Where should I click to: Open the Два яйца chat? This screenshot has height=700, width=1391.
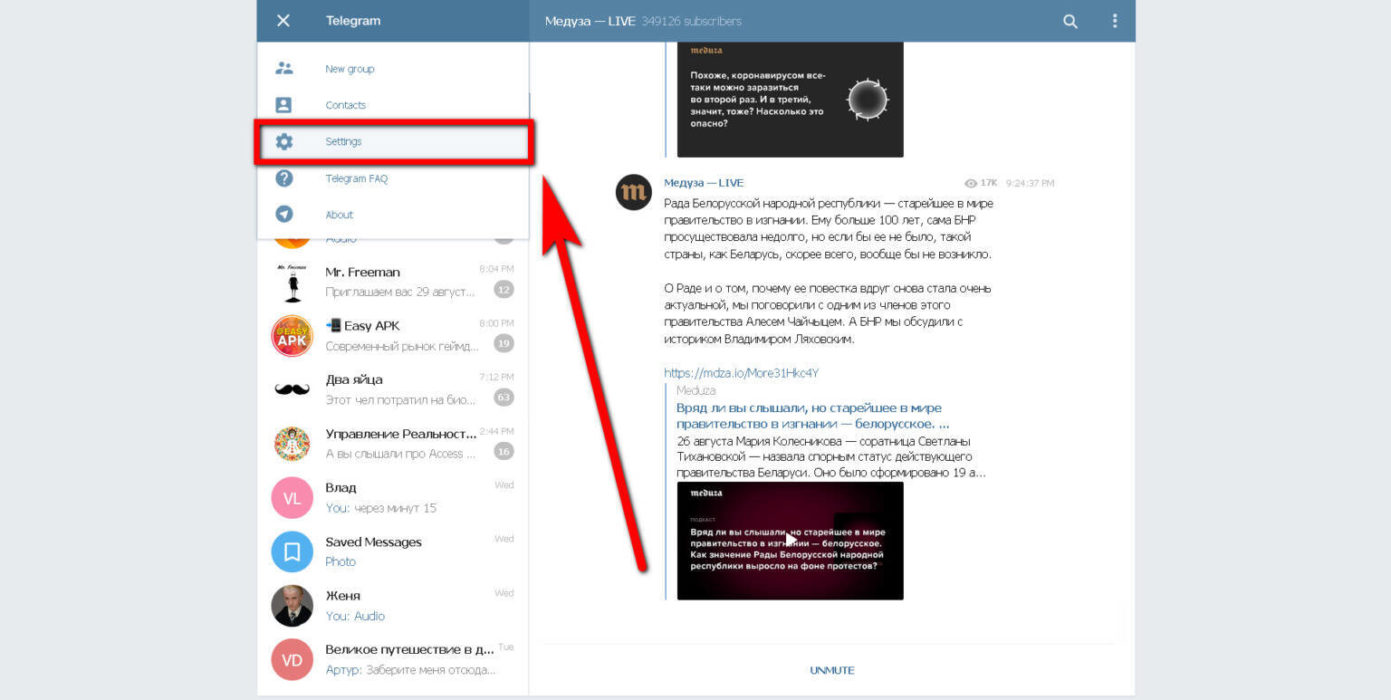point(393,389)
